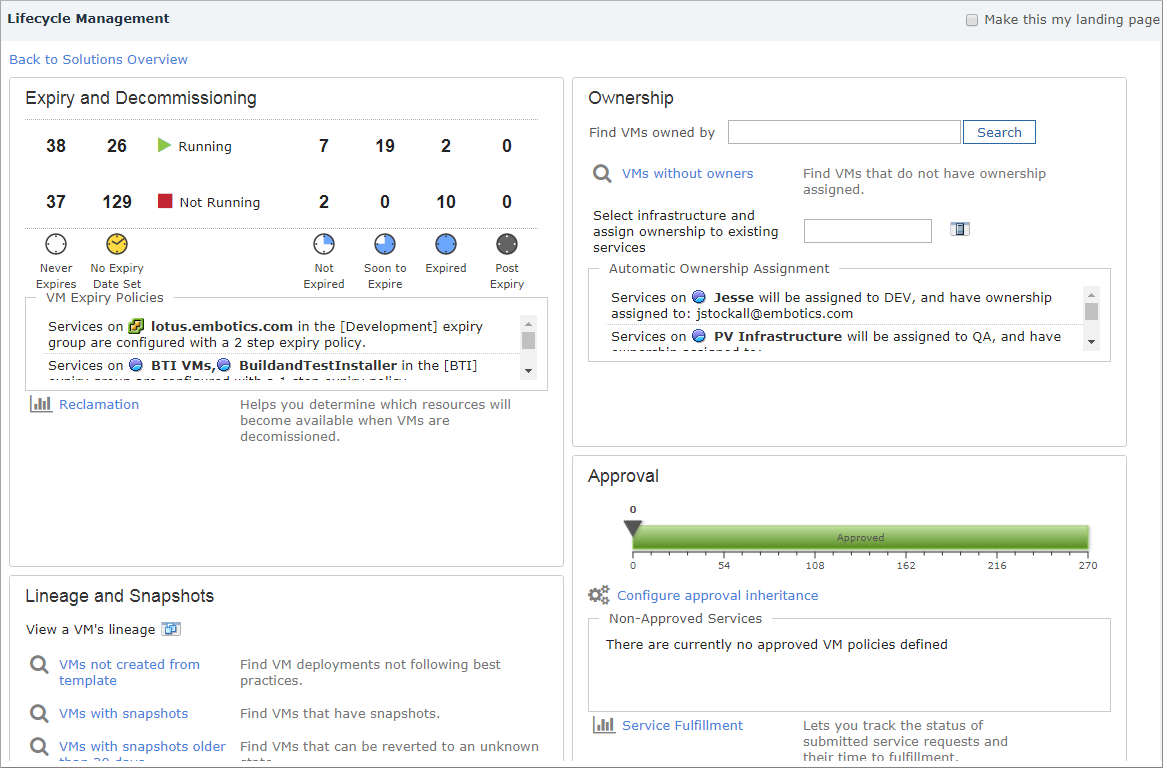Click the View a VM's lineage icon
The height and width of the screenshot is (768, 1163).
point(171,629)
